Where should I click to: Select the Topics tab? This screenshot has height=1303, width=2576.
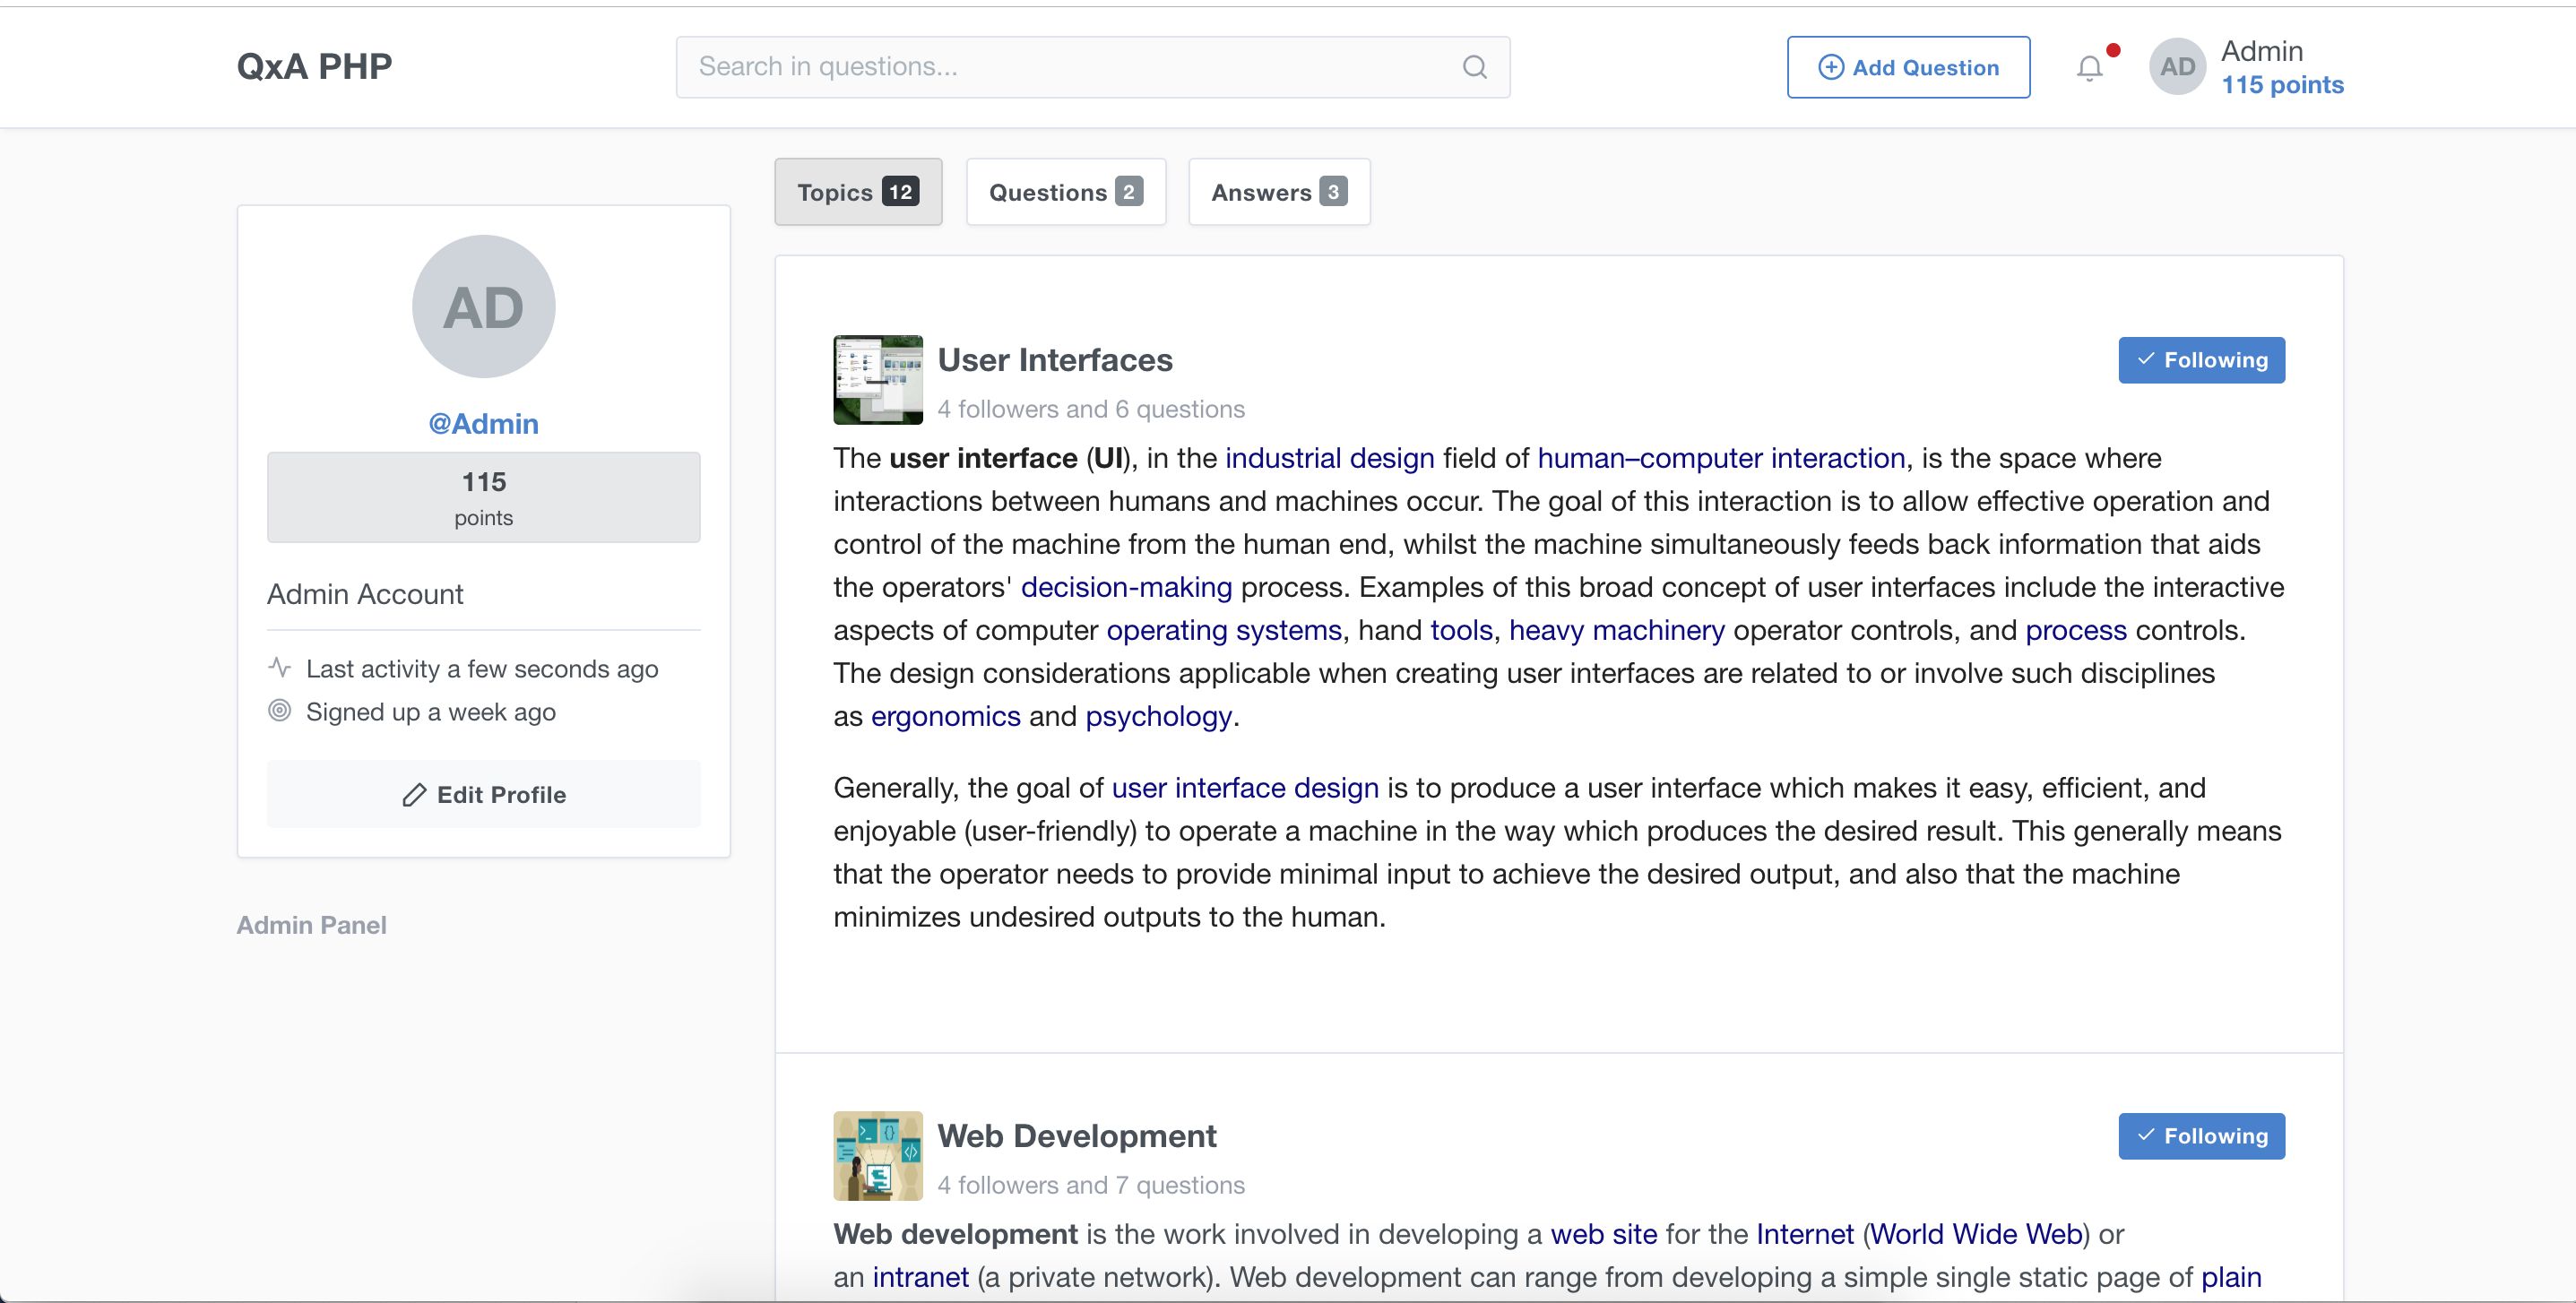coord(857,192)
